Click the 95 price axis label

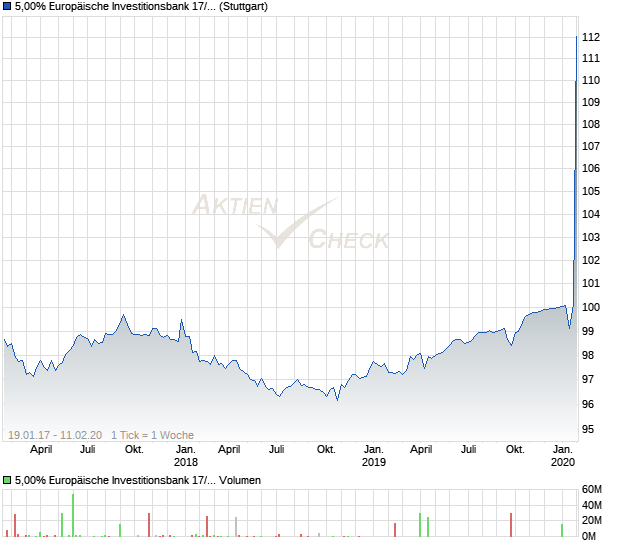(x=588, y=429)
